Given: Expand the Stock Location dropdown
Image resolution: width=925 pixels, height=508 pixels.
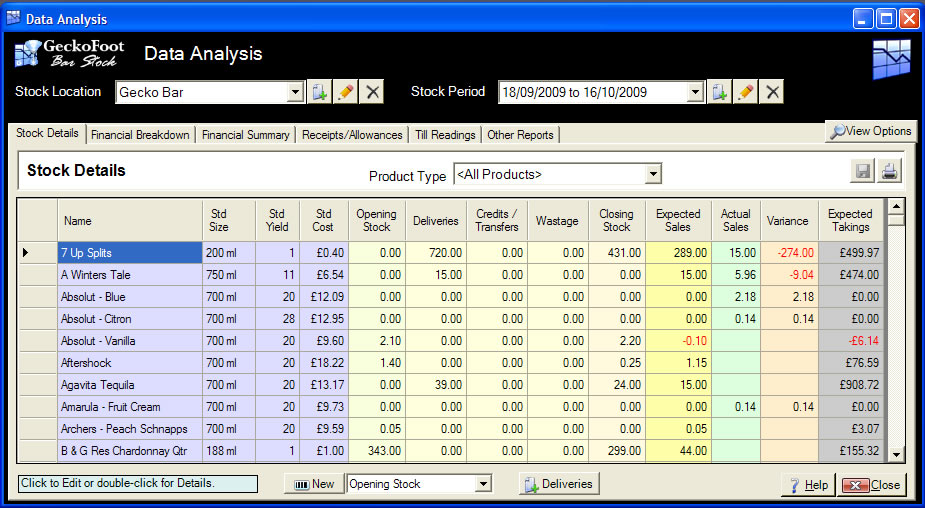Looking at the screenshot, I should (295, 92).
